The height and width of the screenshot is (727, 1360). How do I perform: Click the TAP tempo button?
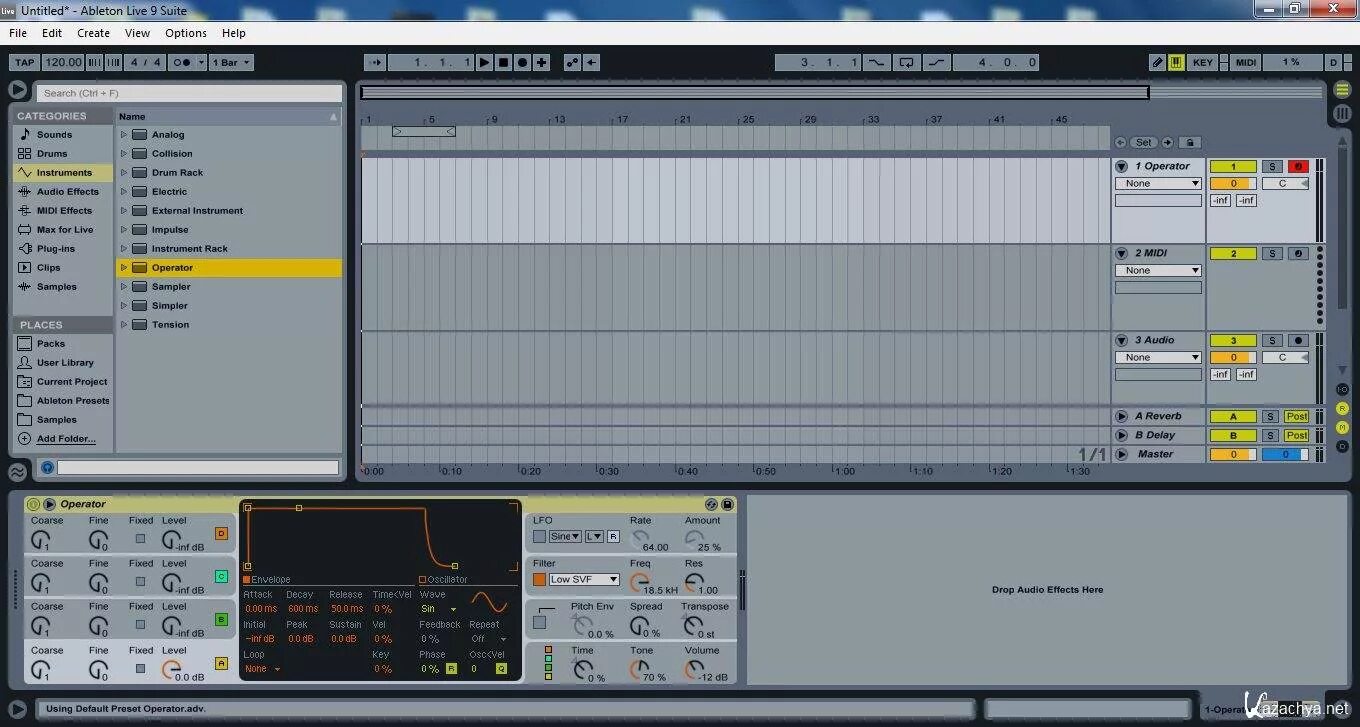coord(24,62)
